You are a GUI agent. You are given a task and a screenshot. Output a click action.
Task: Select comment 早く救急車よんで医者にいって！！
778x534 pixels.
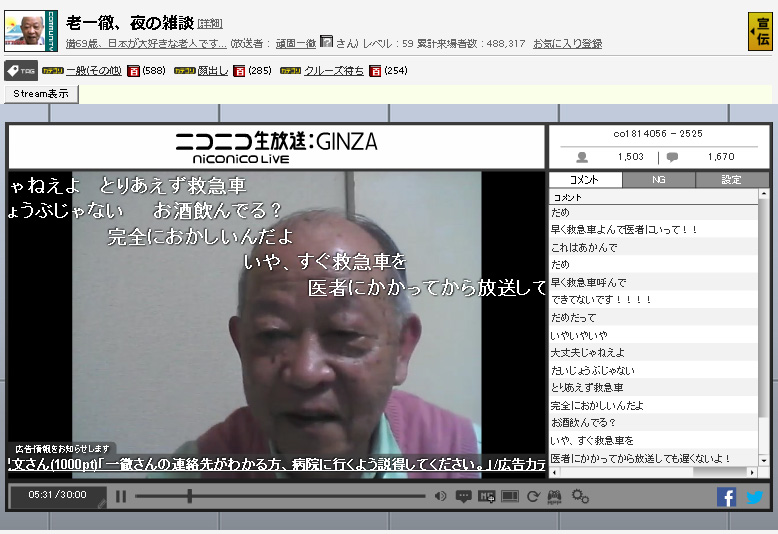coord(654,230)
